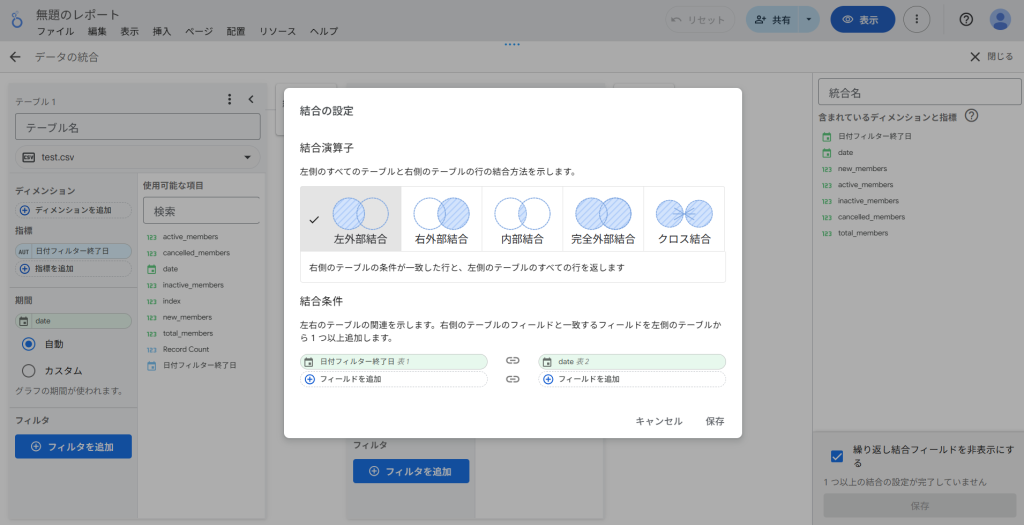Select cancelled_members in available fields list

tap(196, 253)
